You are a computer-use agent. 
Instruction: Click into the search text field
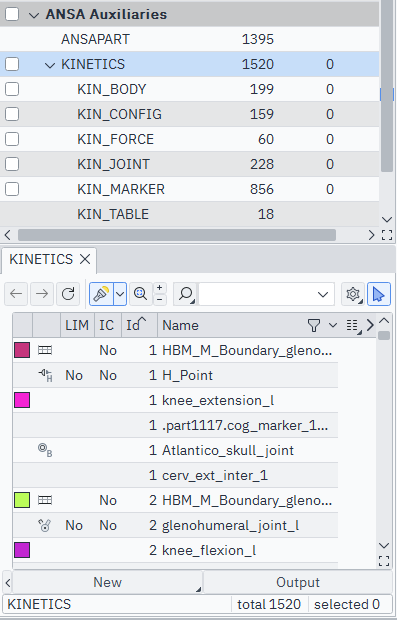tap(258, 294)
